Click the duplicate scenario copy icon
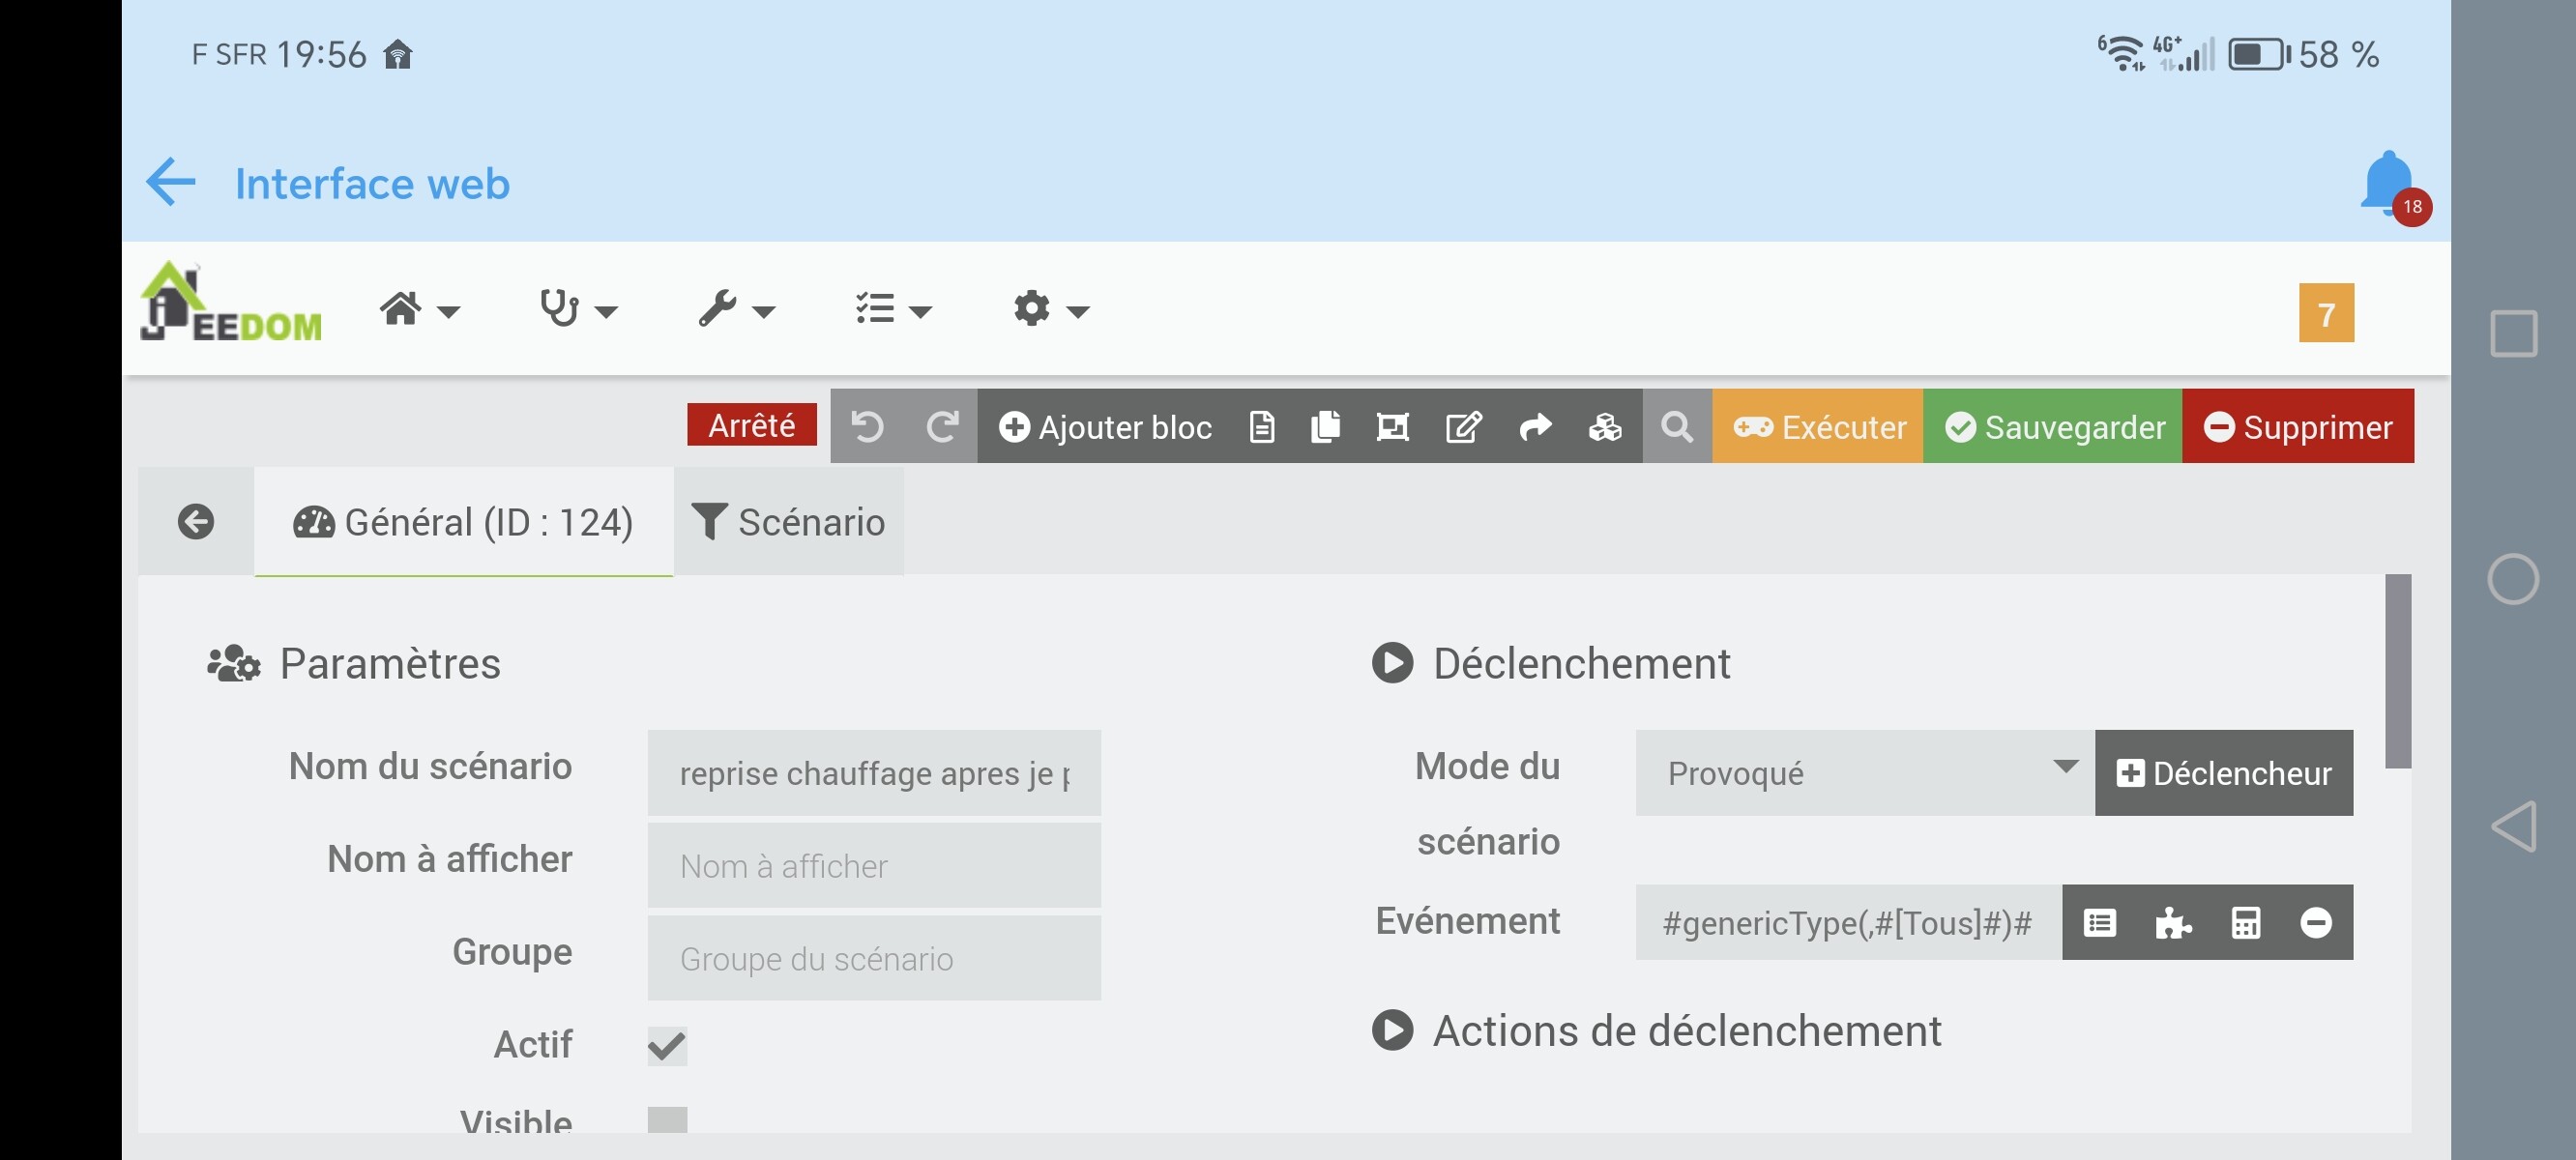Image resolution: width=2576 pixels, height=1160 pixels. (x=1325, y=427)
